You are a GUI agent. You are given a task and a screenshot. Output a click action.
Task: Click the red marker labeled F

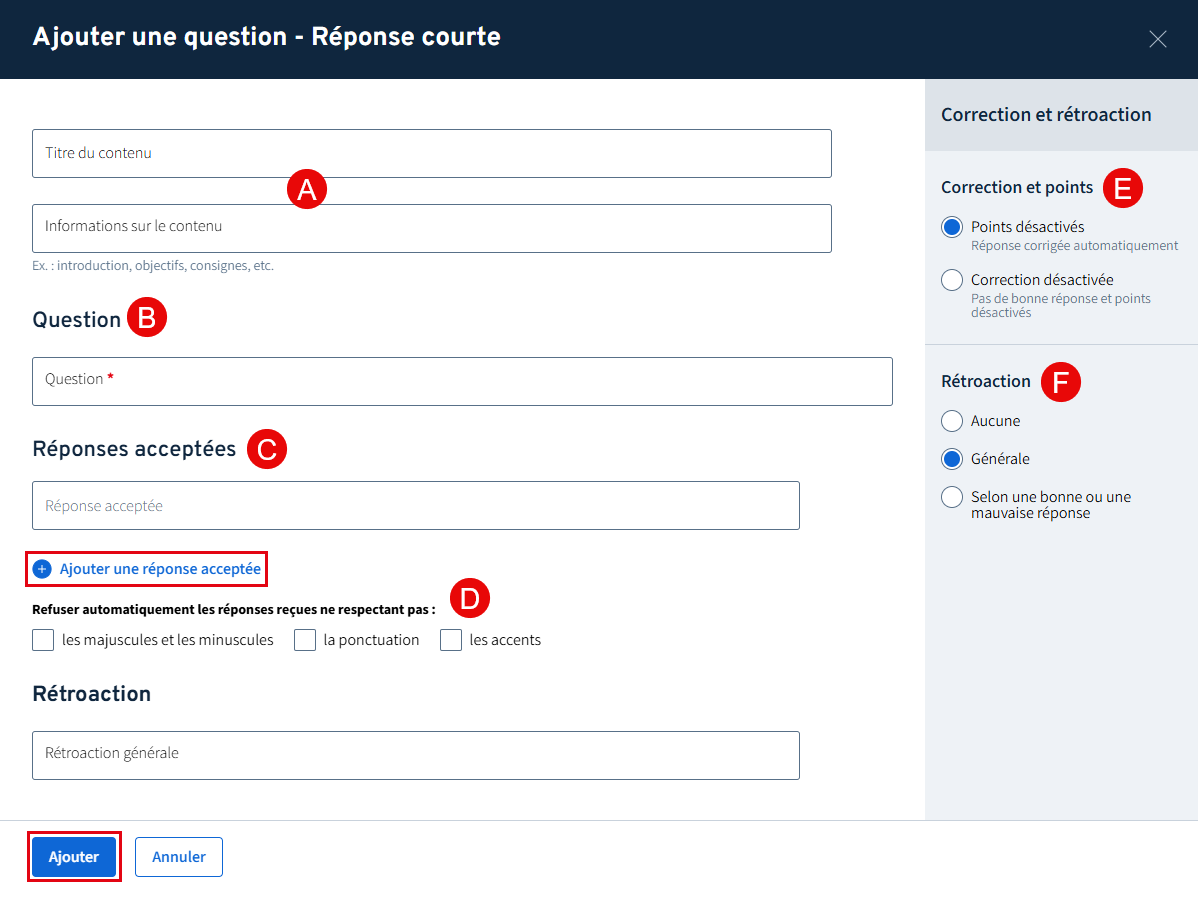pos(1061,382)
